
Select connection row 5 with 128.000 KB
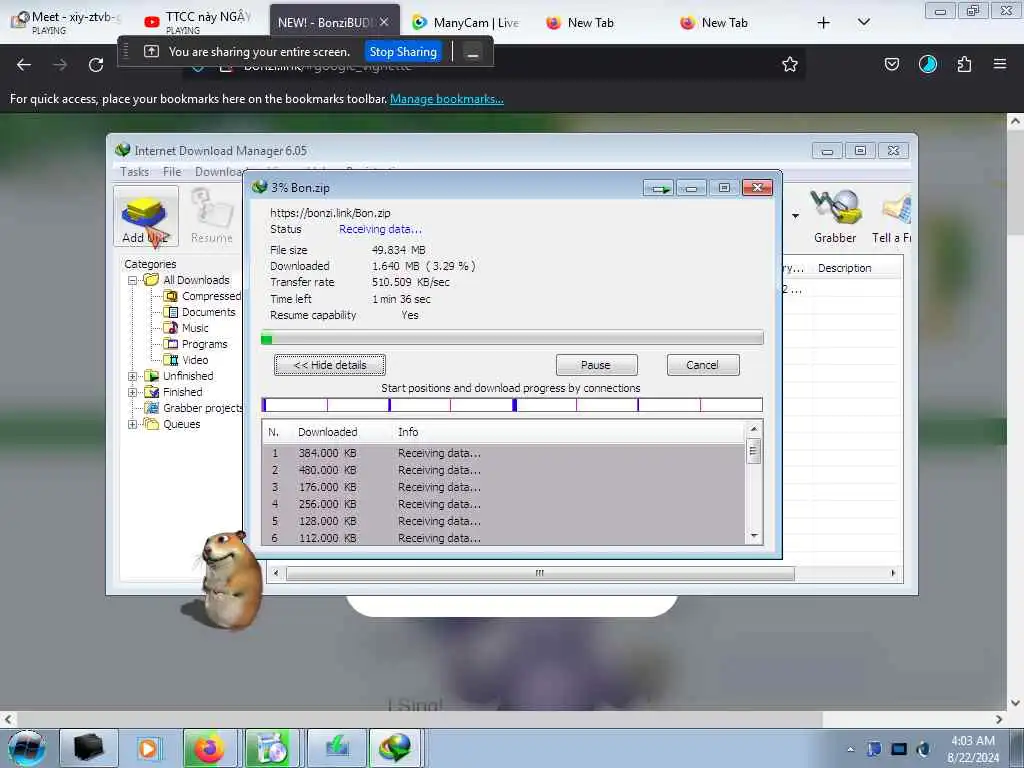pyautogui.click(x=503, y=521)
